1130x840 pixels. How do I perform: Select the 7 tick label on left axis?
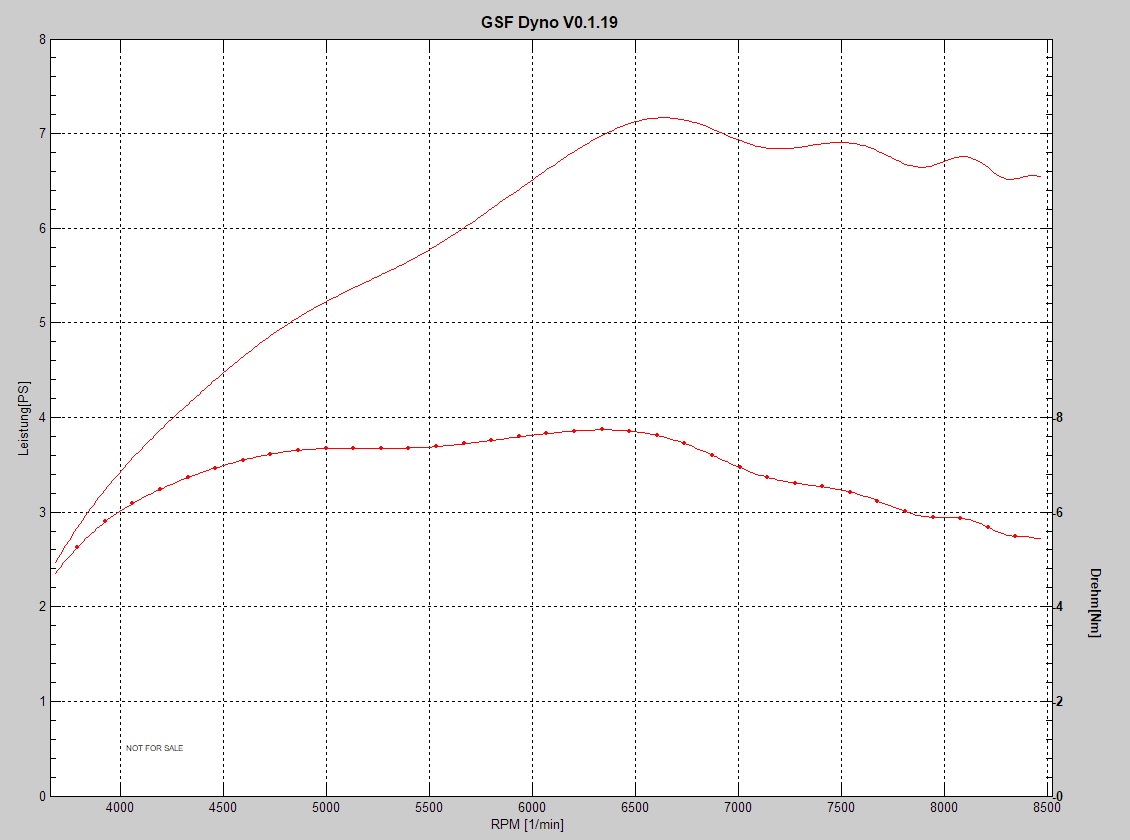pyautogui.click(x=41, y=133)
